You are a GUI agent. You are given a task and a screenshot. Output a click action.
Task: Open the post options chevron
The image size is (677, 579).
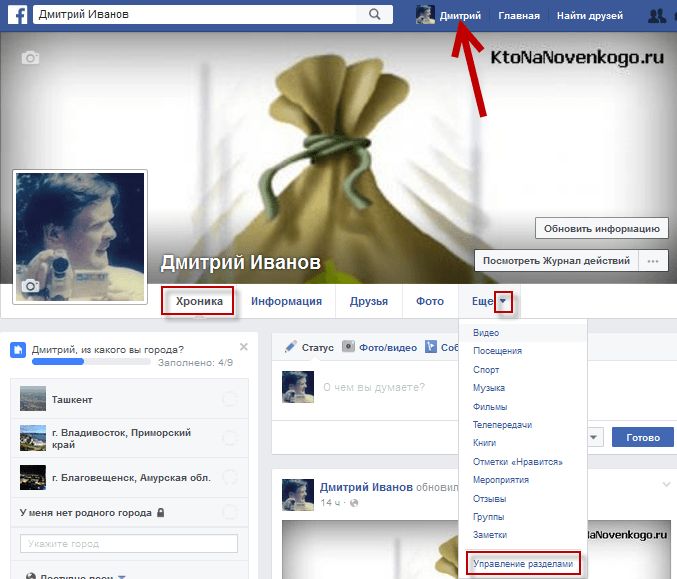(x=666, y=484)
